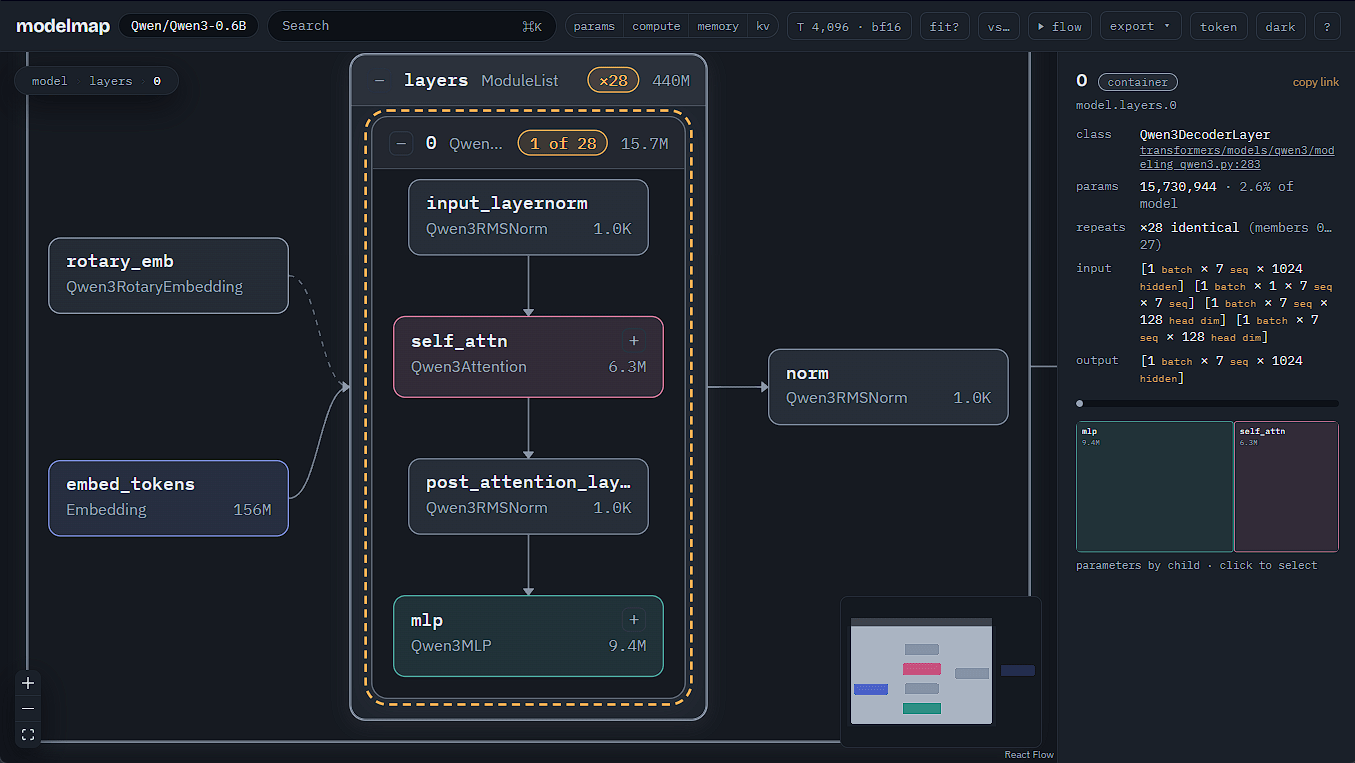Click the container type badge in details
Screen dimensions: 1355x763
click(x=1138, y=82)
